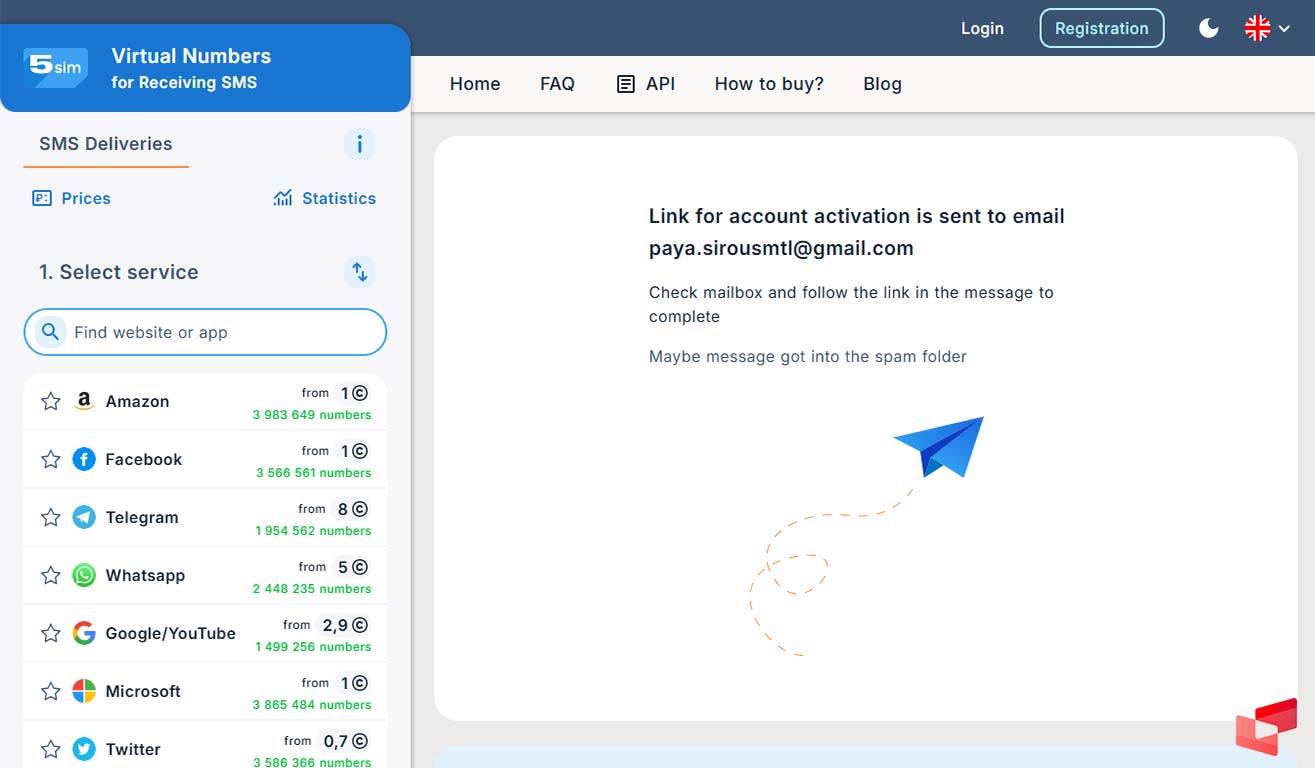Open the FAQ menu item

tap(557, 84)
